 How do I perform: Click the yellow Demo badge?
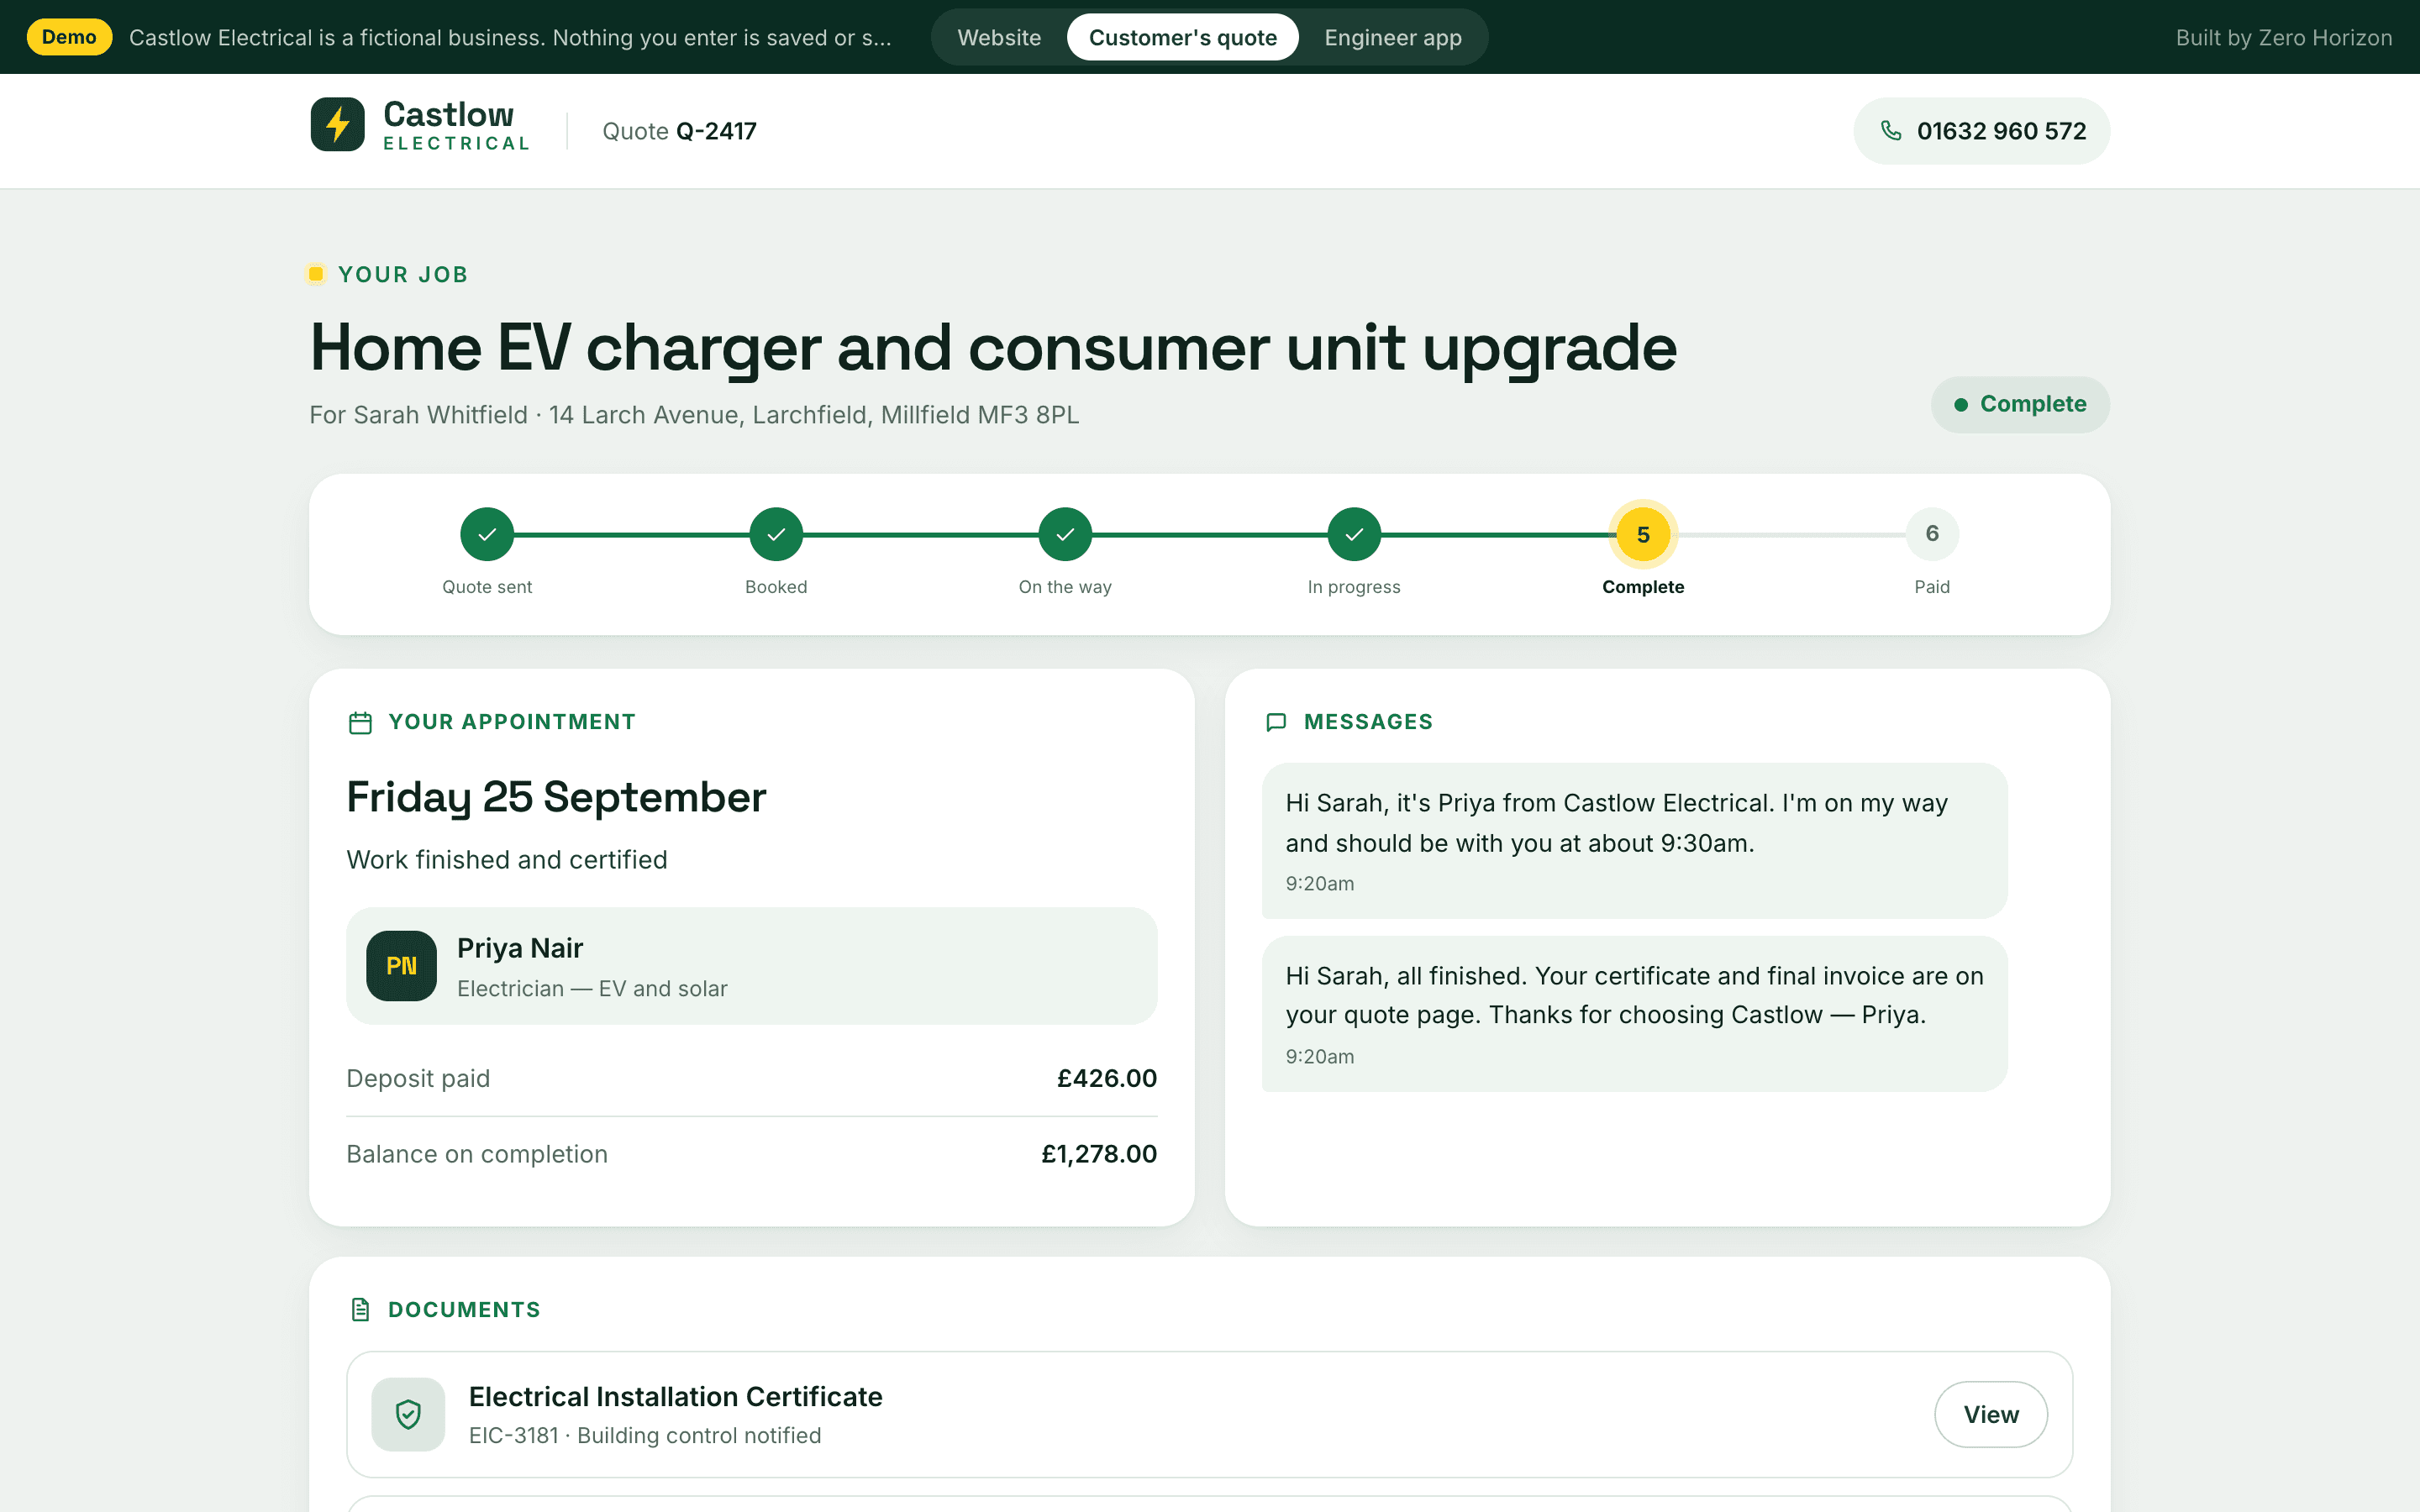click(x=69, y=37)
